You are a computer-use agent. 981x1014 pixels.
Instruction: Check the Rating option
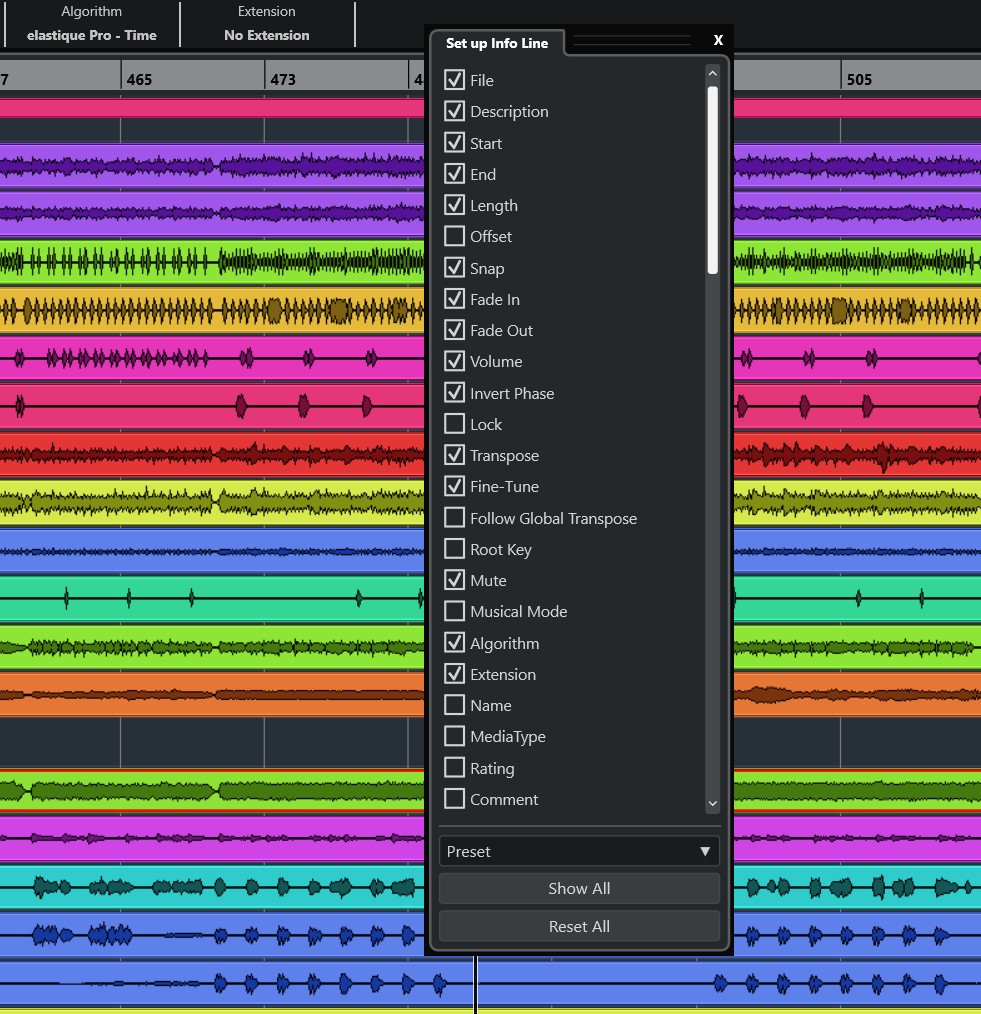(454, 768)
